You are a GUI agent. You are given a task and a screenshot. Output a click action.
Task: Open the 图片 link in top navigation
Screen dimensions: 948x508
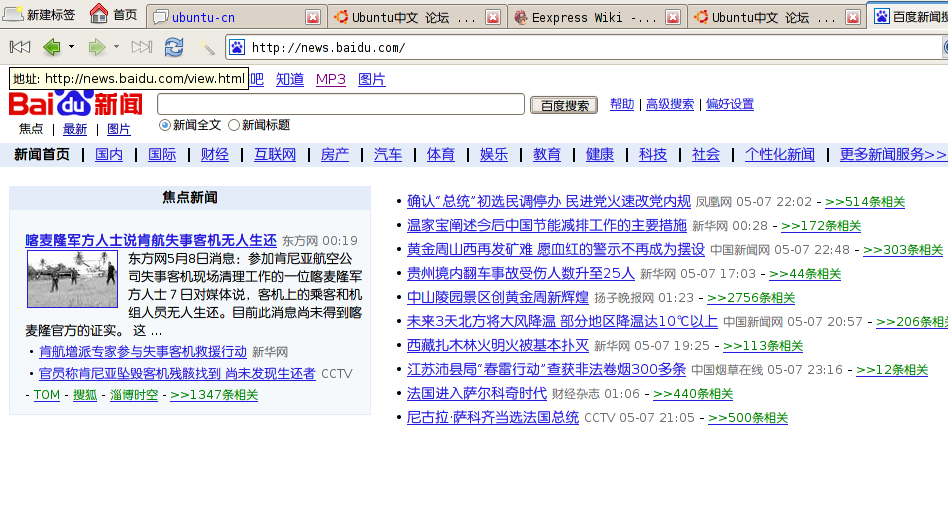(372, 79)
